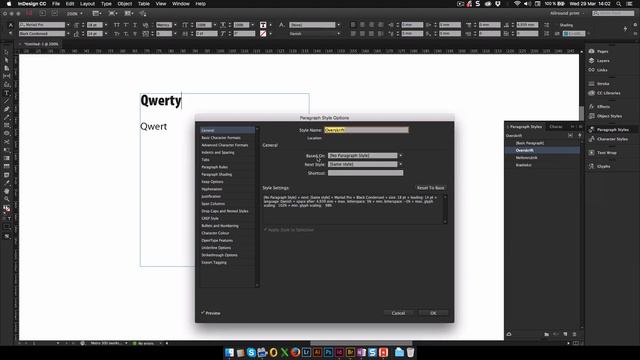Screen dimensions: 640x360
Task: Open Firefox from the Dock
Action: [x=295, y=352]
